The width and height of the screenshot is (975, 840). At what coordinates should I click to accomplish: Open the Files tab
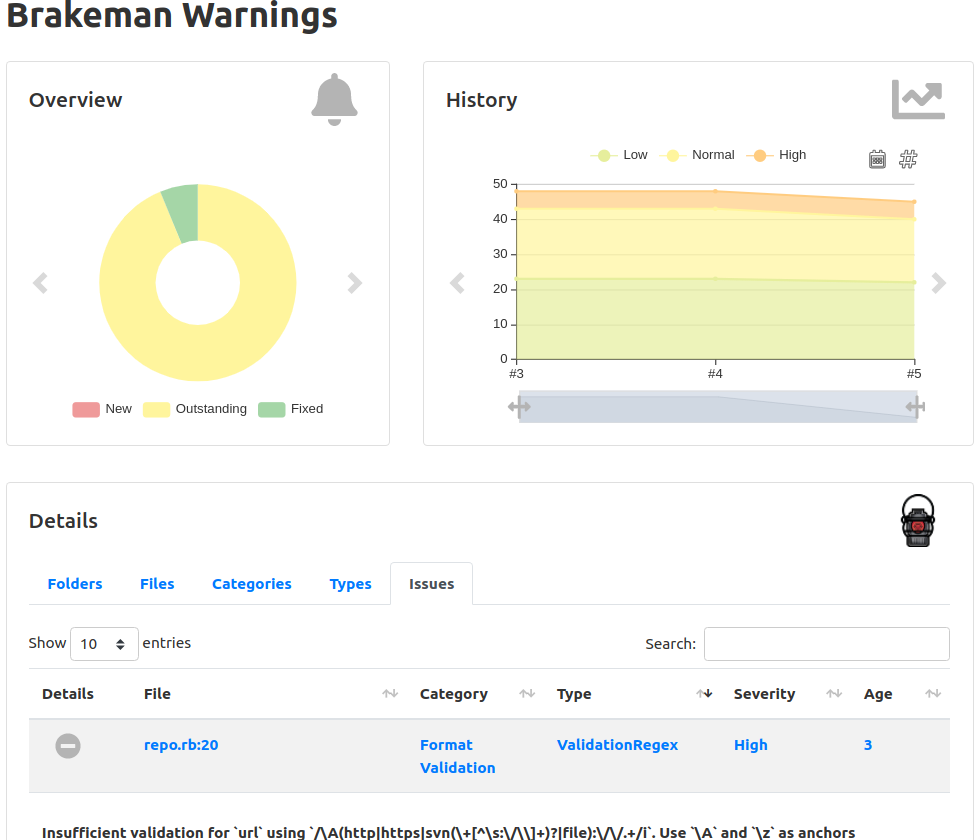point(157,584)
